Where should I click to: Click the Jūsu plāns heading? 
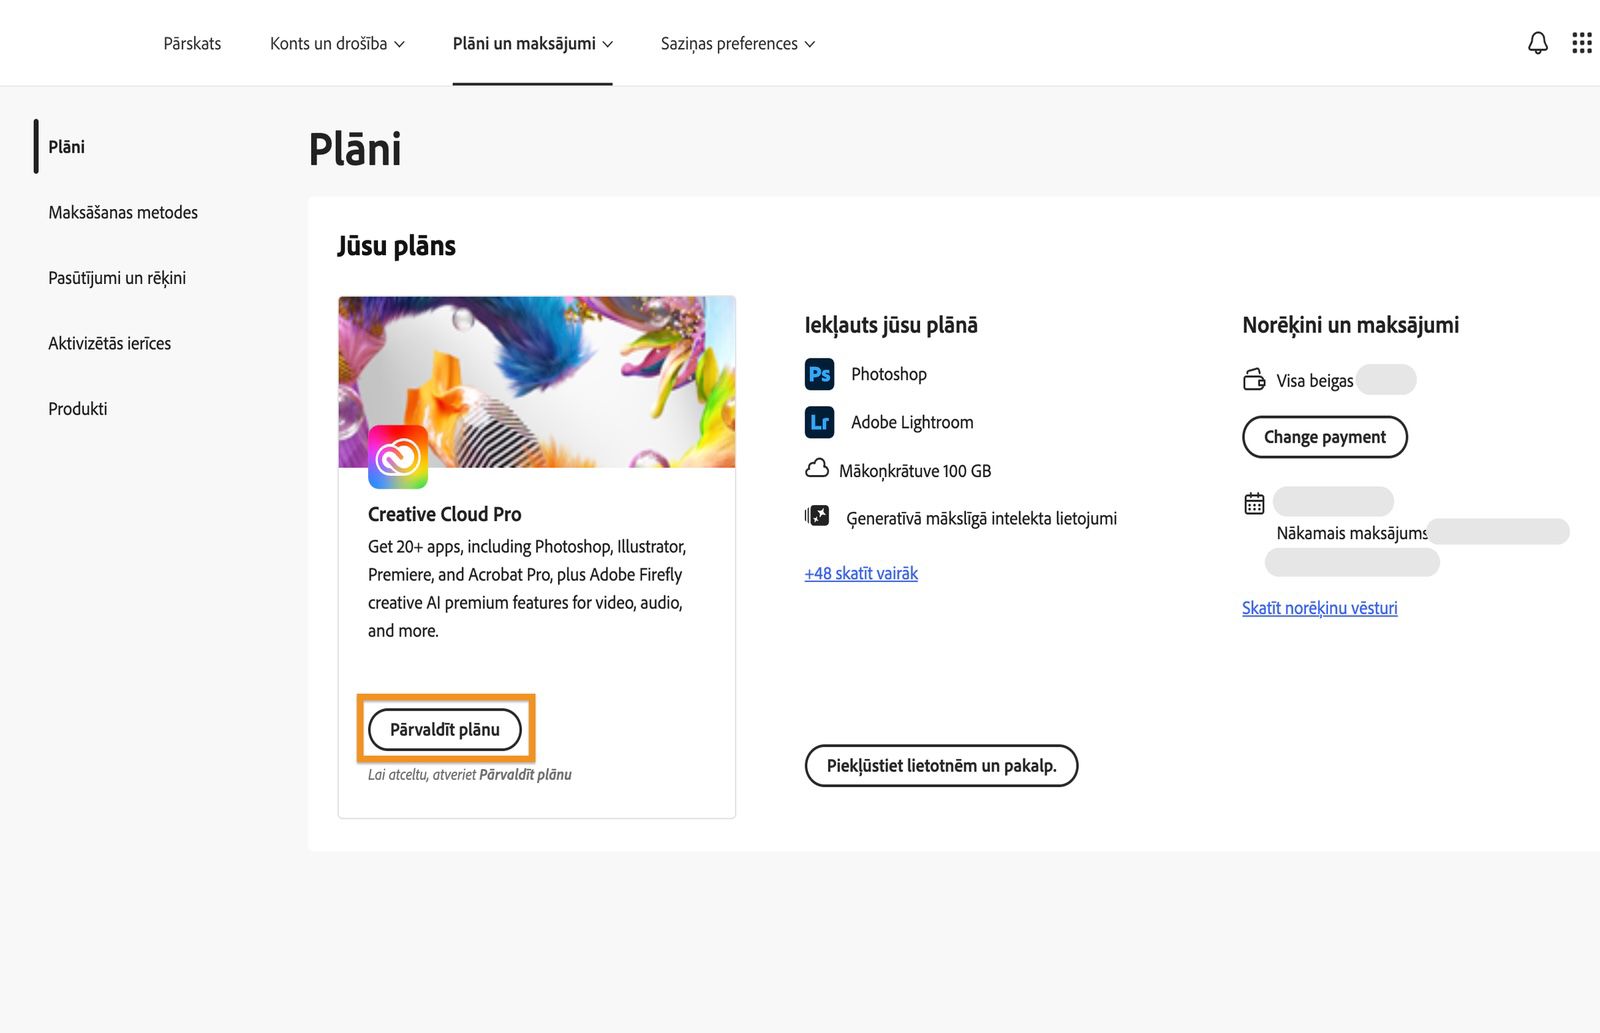396,245
